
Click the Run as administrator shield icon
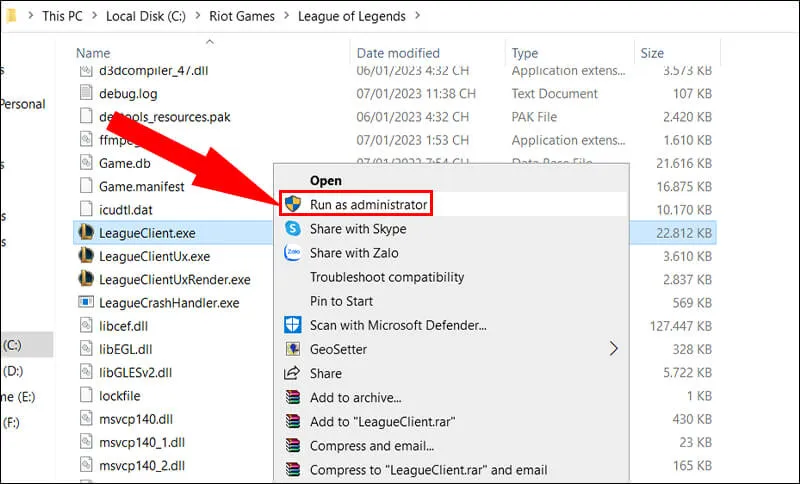point(293,204)
